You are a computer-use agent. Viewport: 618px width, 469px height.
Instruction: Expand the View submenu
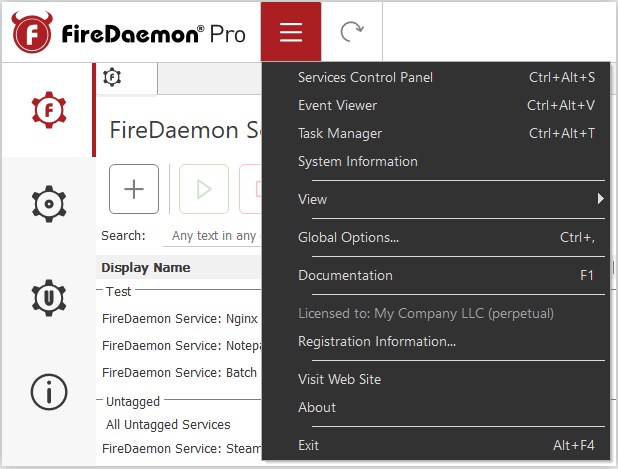[x=436, y=199]
